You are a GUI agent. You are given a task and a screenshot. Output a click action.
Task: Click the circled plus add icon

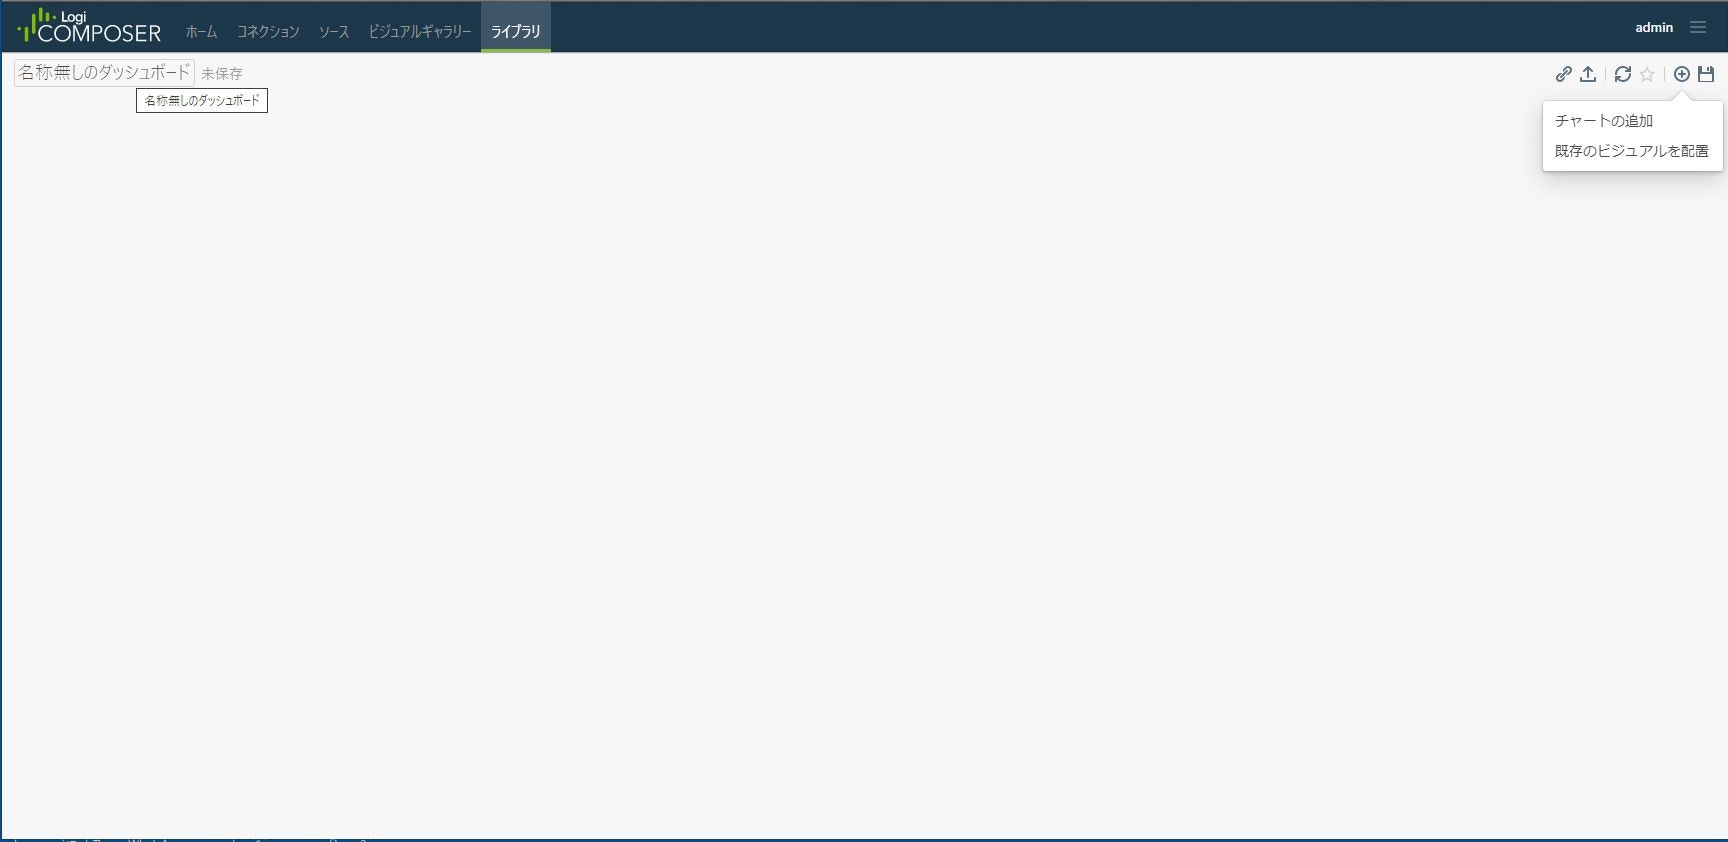point(1682,74)
